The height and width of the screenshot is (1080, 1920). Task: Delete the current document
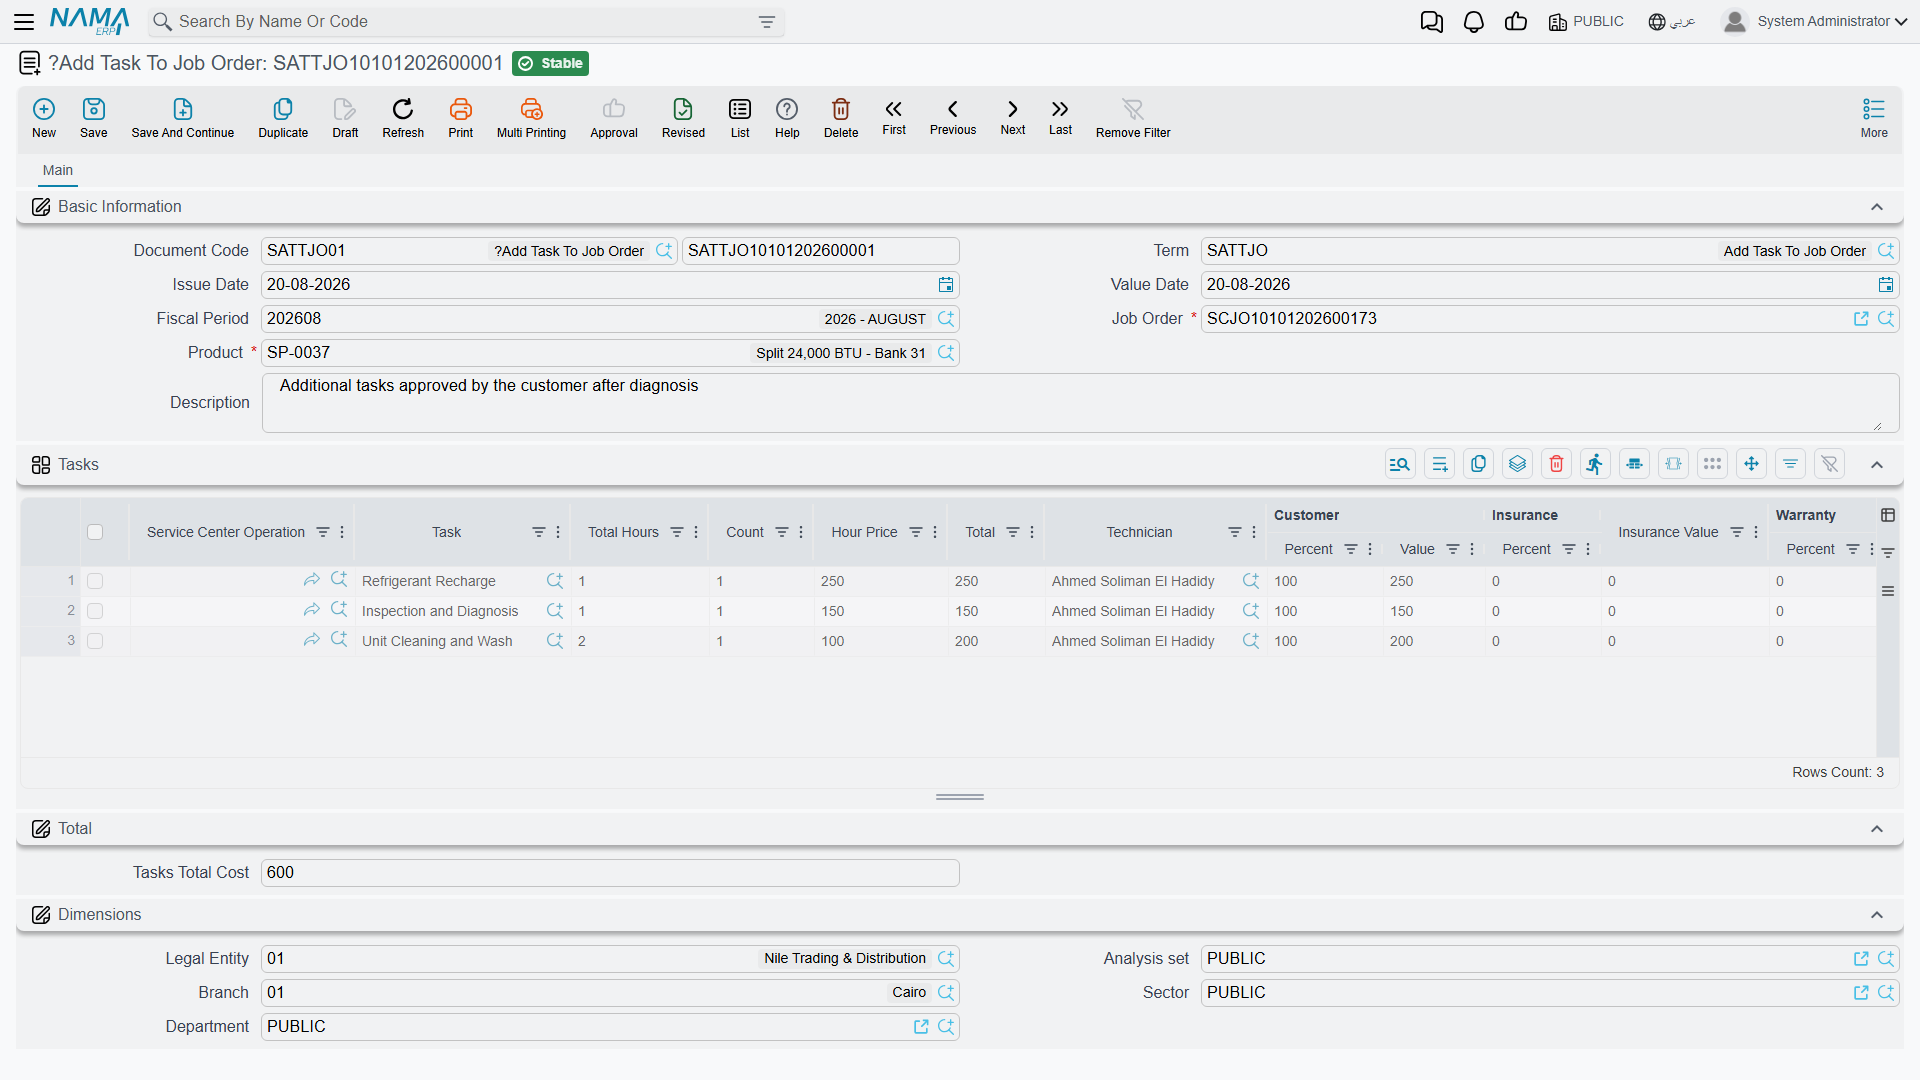coord(841,117)
